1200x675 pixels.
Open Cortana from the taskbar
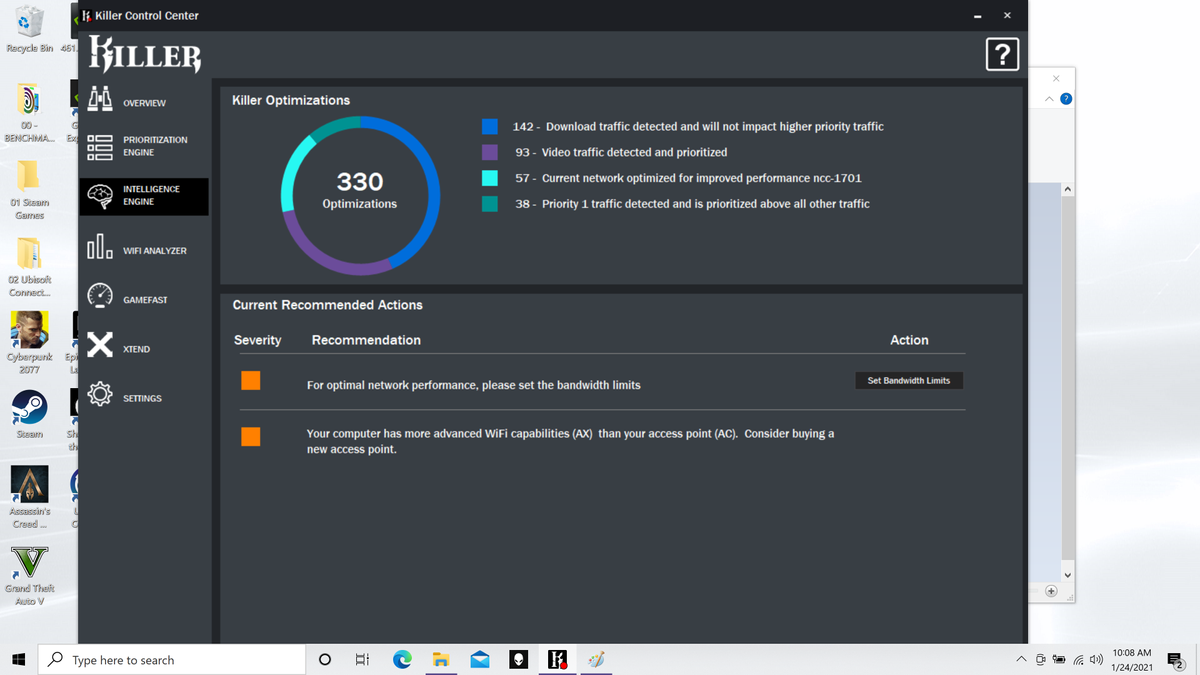(324, 659)
